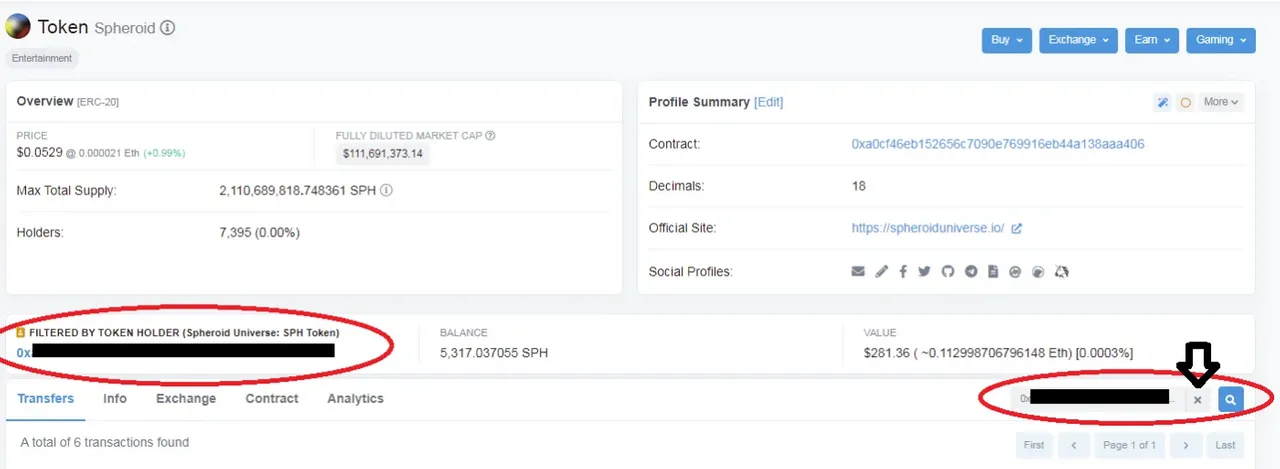The width and height of the screenshot is (1280, 469).
Task: Click the Last page button
Action: pos(1225,445)
